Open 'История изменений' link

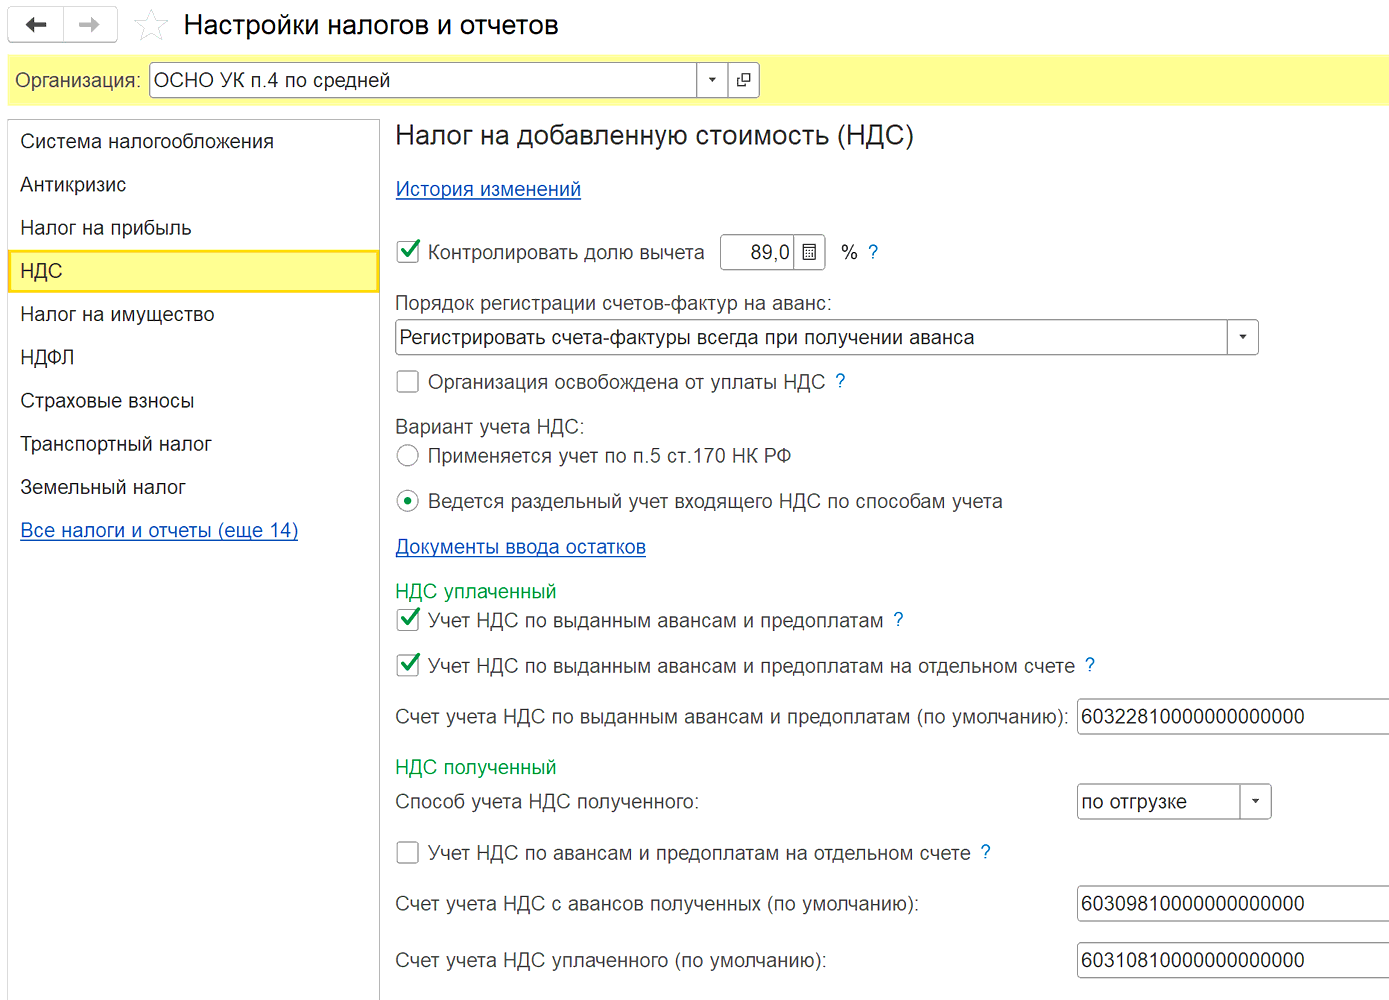pyautogui.click(x=488, y=189)
